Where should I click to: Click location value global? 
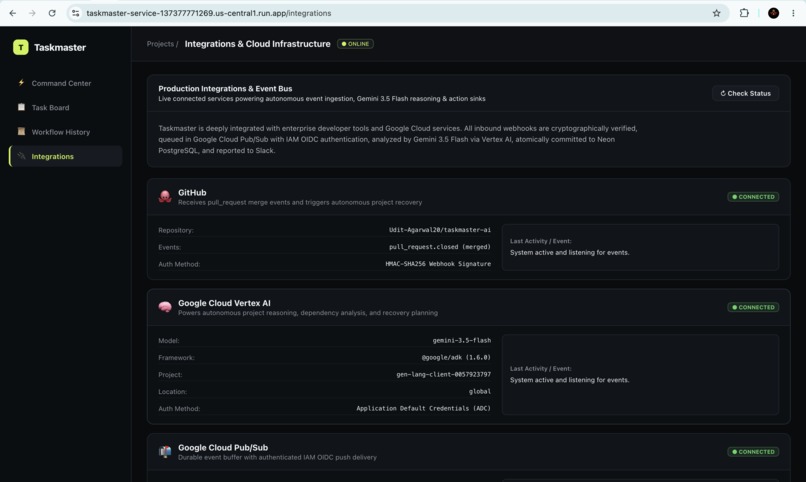coord(480,391)
